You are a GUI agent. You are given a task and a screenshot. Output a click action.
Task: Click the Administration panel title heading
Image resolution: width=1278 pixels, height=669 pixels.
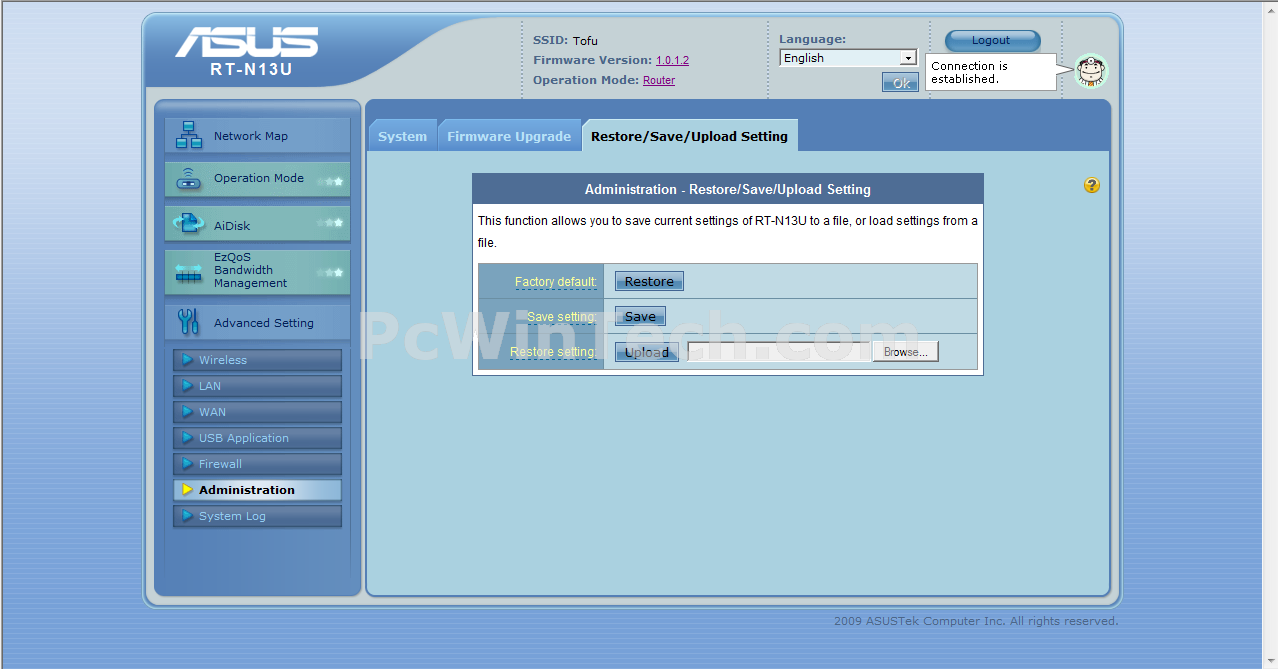[728, 189]
